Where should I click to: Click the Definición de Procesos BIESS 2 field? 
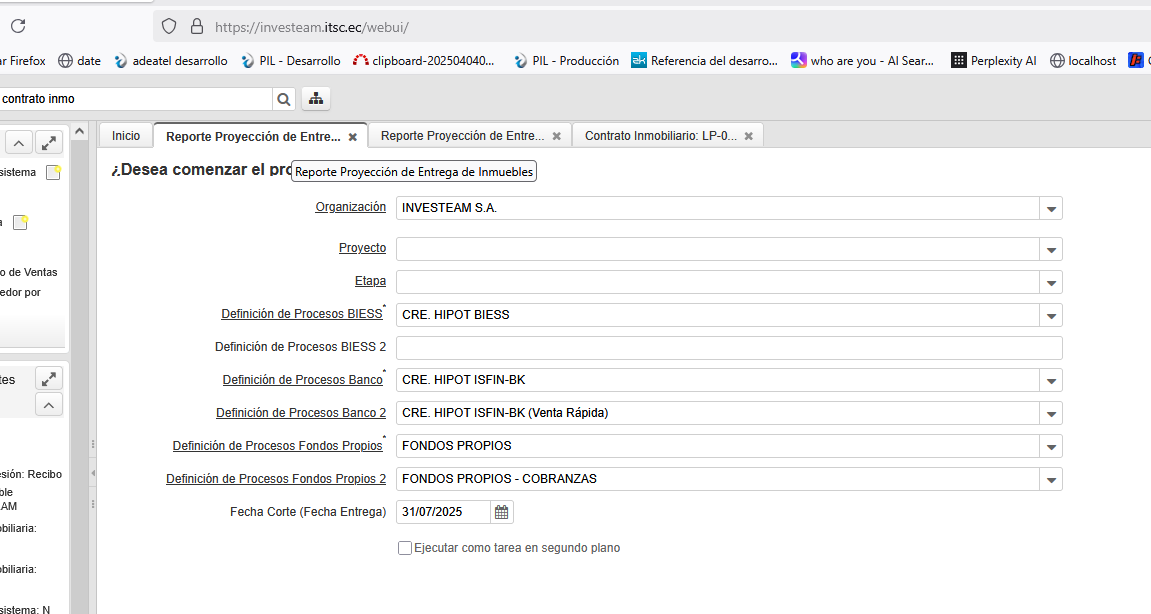(x=728, y=348)
